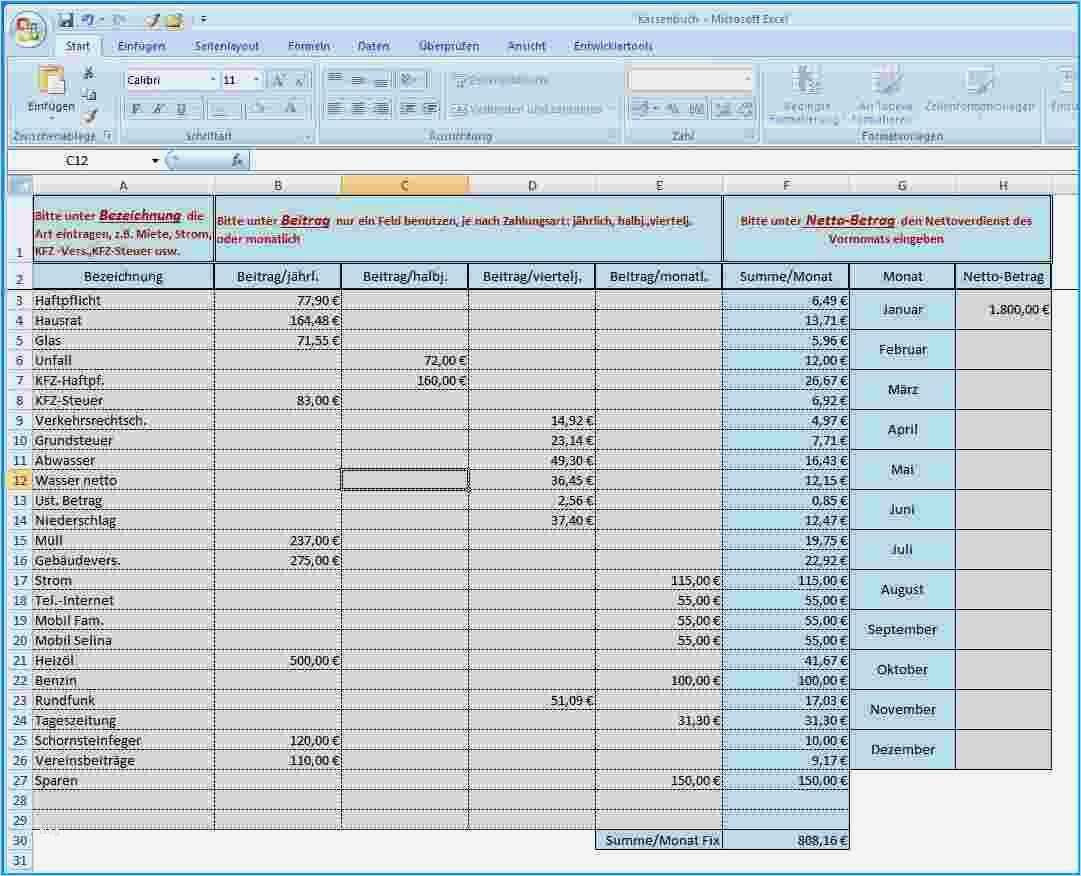Switch to the Formeln tab
The width and height of the screenshot is (1081, 876).
pos(309,46)
